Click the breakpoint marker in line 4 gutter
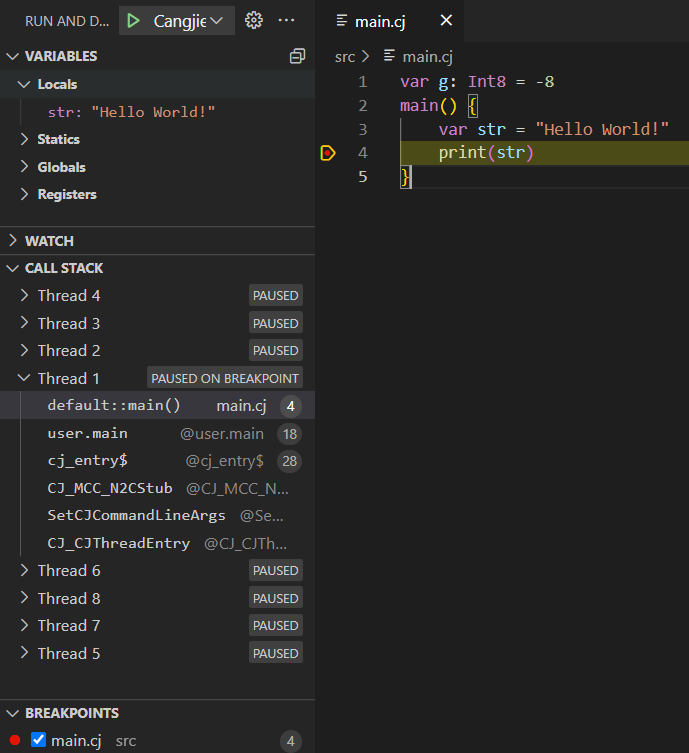 [x=327, y=153]
